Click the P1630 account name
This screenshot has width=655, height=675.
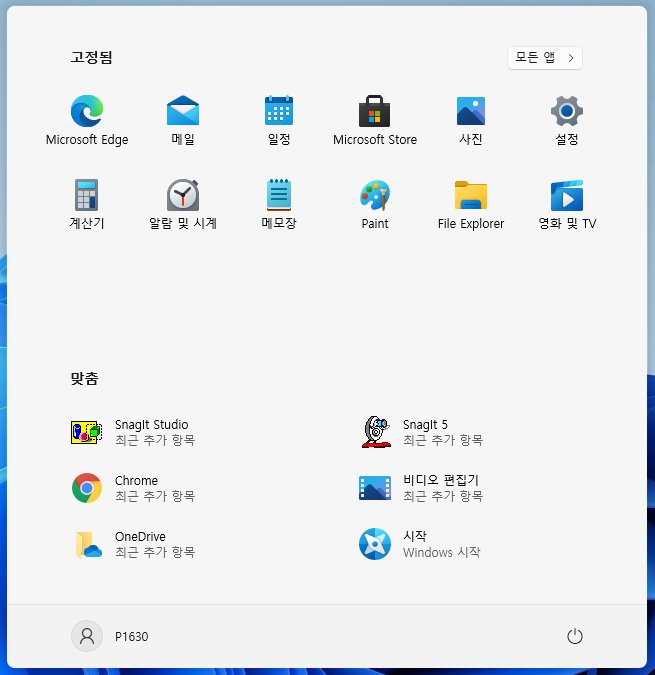tap(131, 637)
